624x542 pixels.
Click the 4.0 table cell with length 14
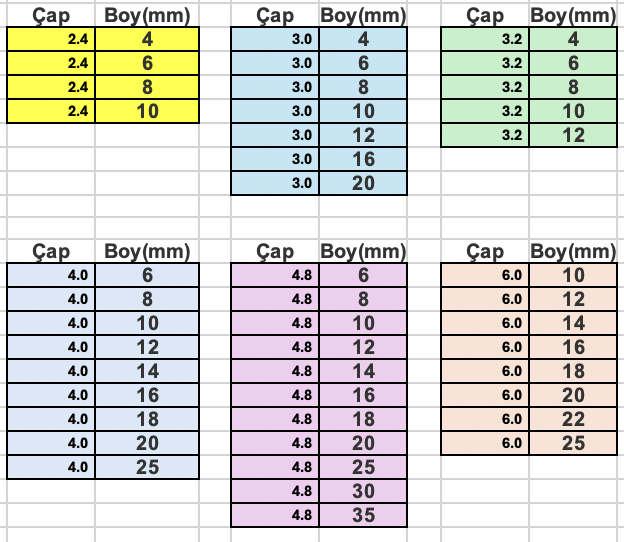point(147,371)
